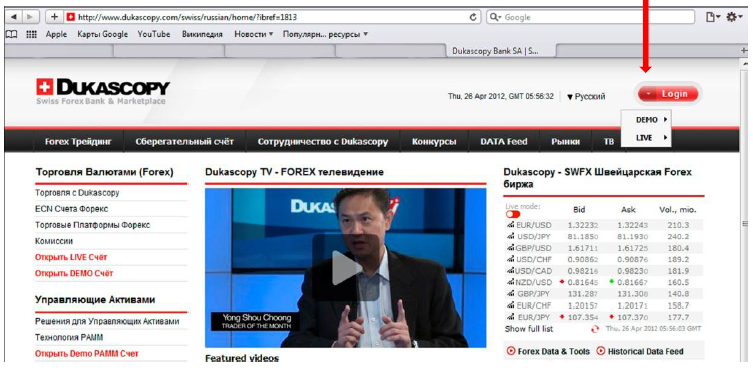Click the EUR/USD chart icon

[510, 225]
